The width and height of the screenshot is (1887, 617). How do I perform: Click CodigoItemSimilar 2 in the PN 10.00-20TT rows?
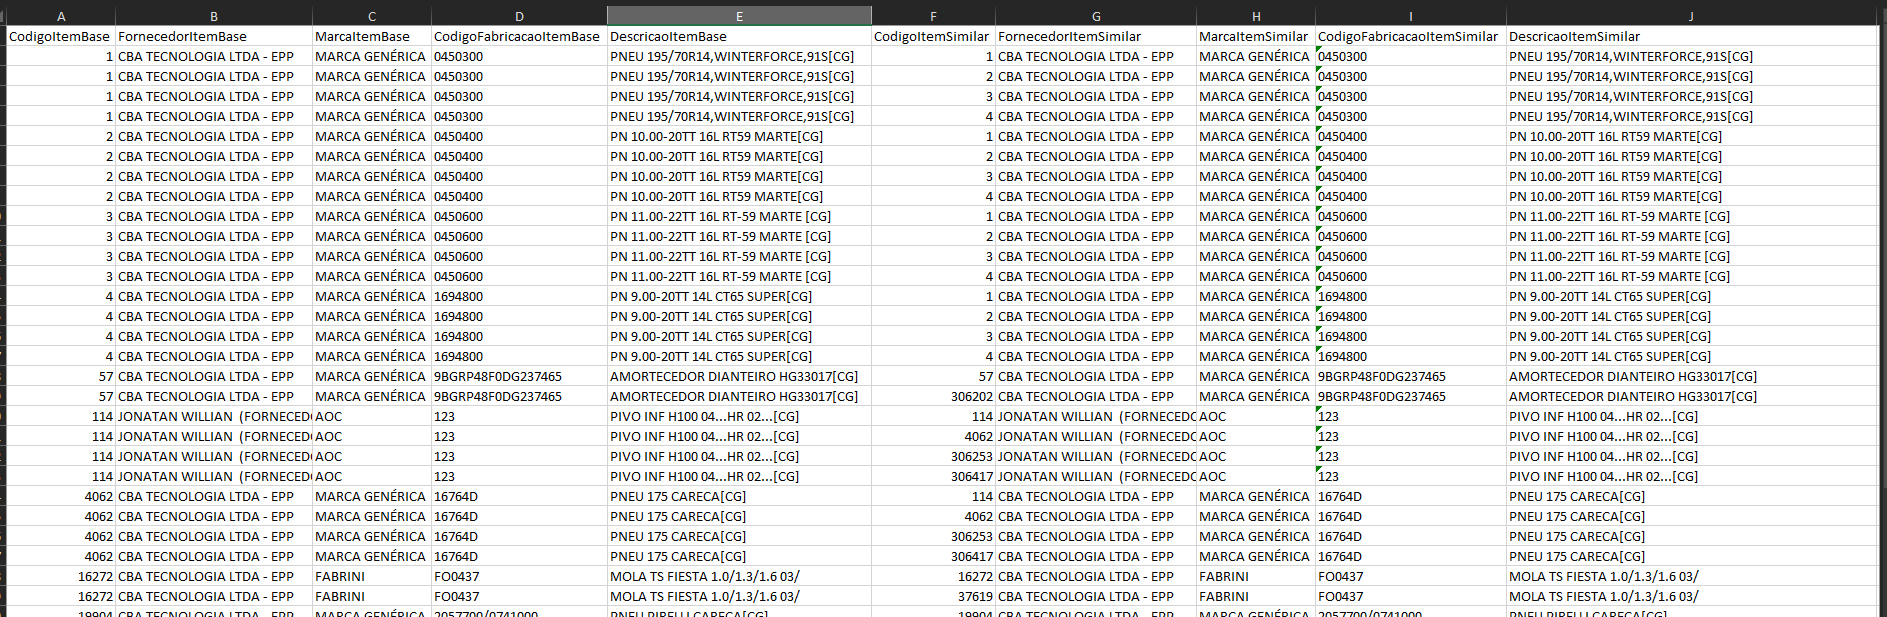pyautogui.click(x=933, y=156)
